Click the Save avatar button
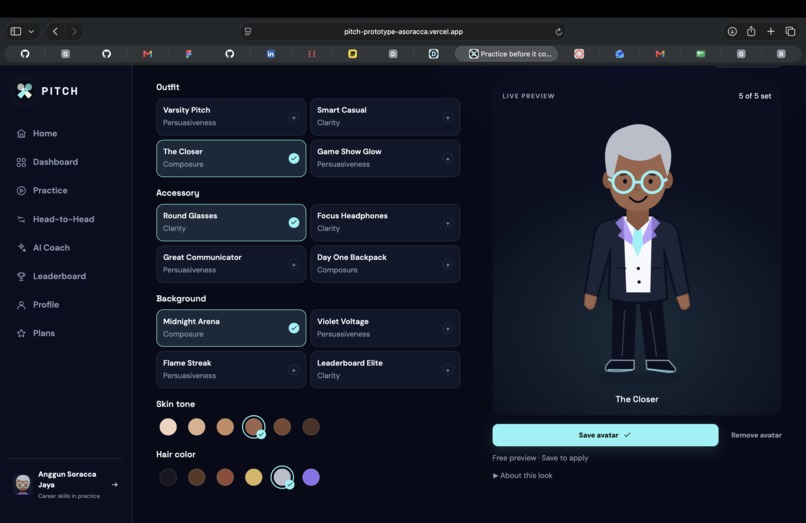The height and width of the screenshot is (523, 806). coord(605,435)
